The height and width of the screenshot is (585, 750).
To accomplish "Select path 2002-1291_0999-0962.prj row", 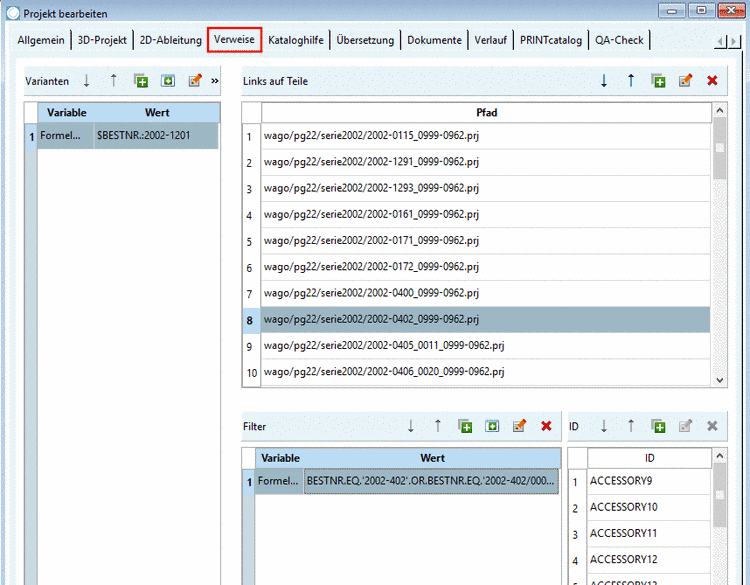I will pos(485,162).
